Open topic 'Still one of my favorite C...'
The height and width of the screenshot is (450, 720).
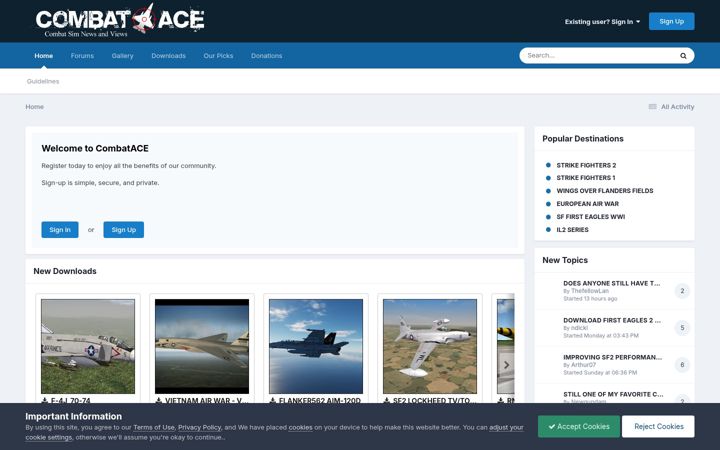pyautogui.click(x=613, y=394)
